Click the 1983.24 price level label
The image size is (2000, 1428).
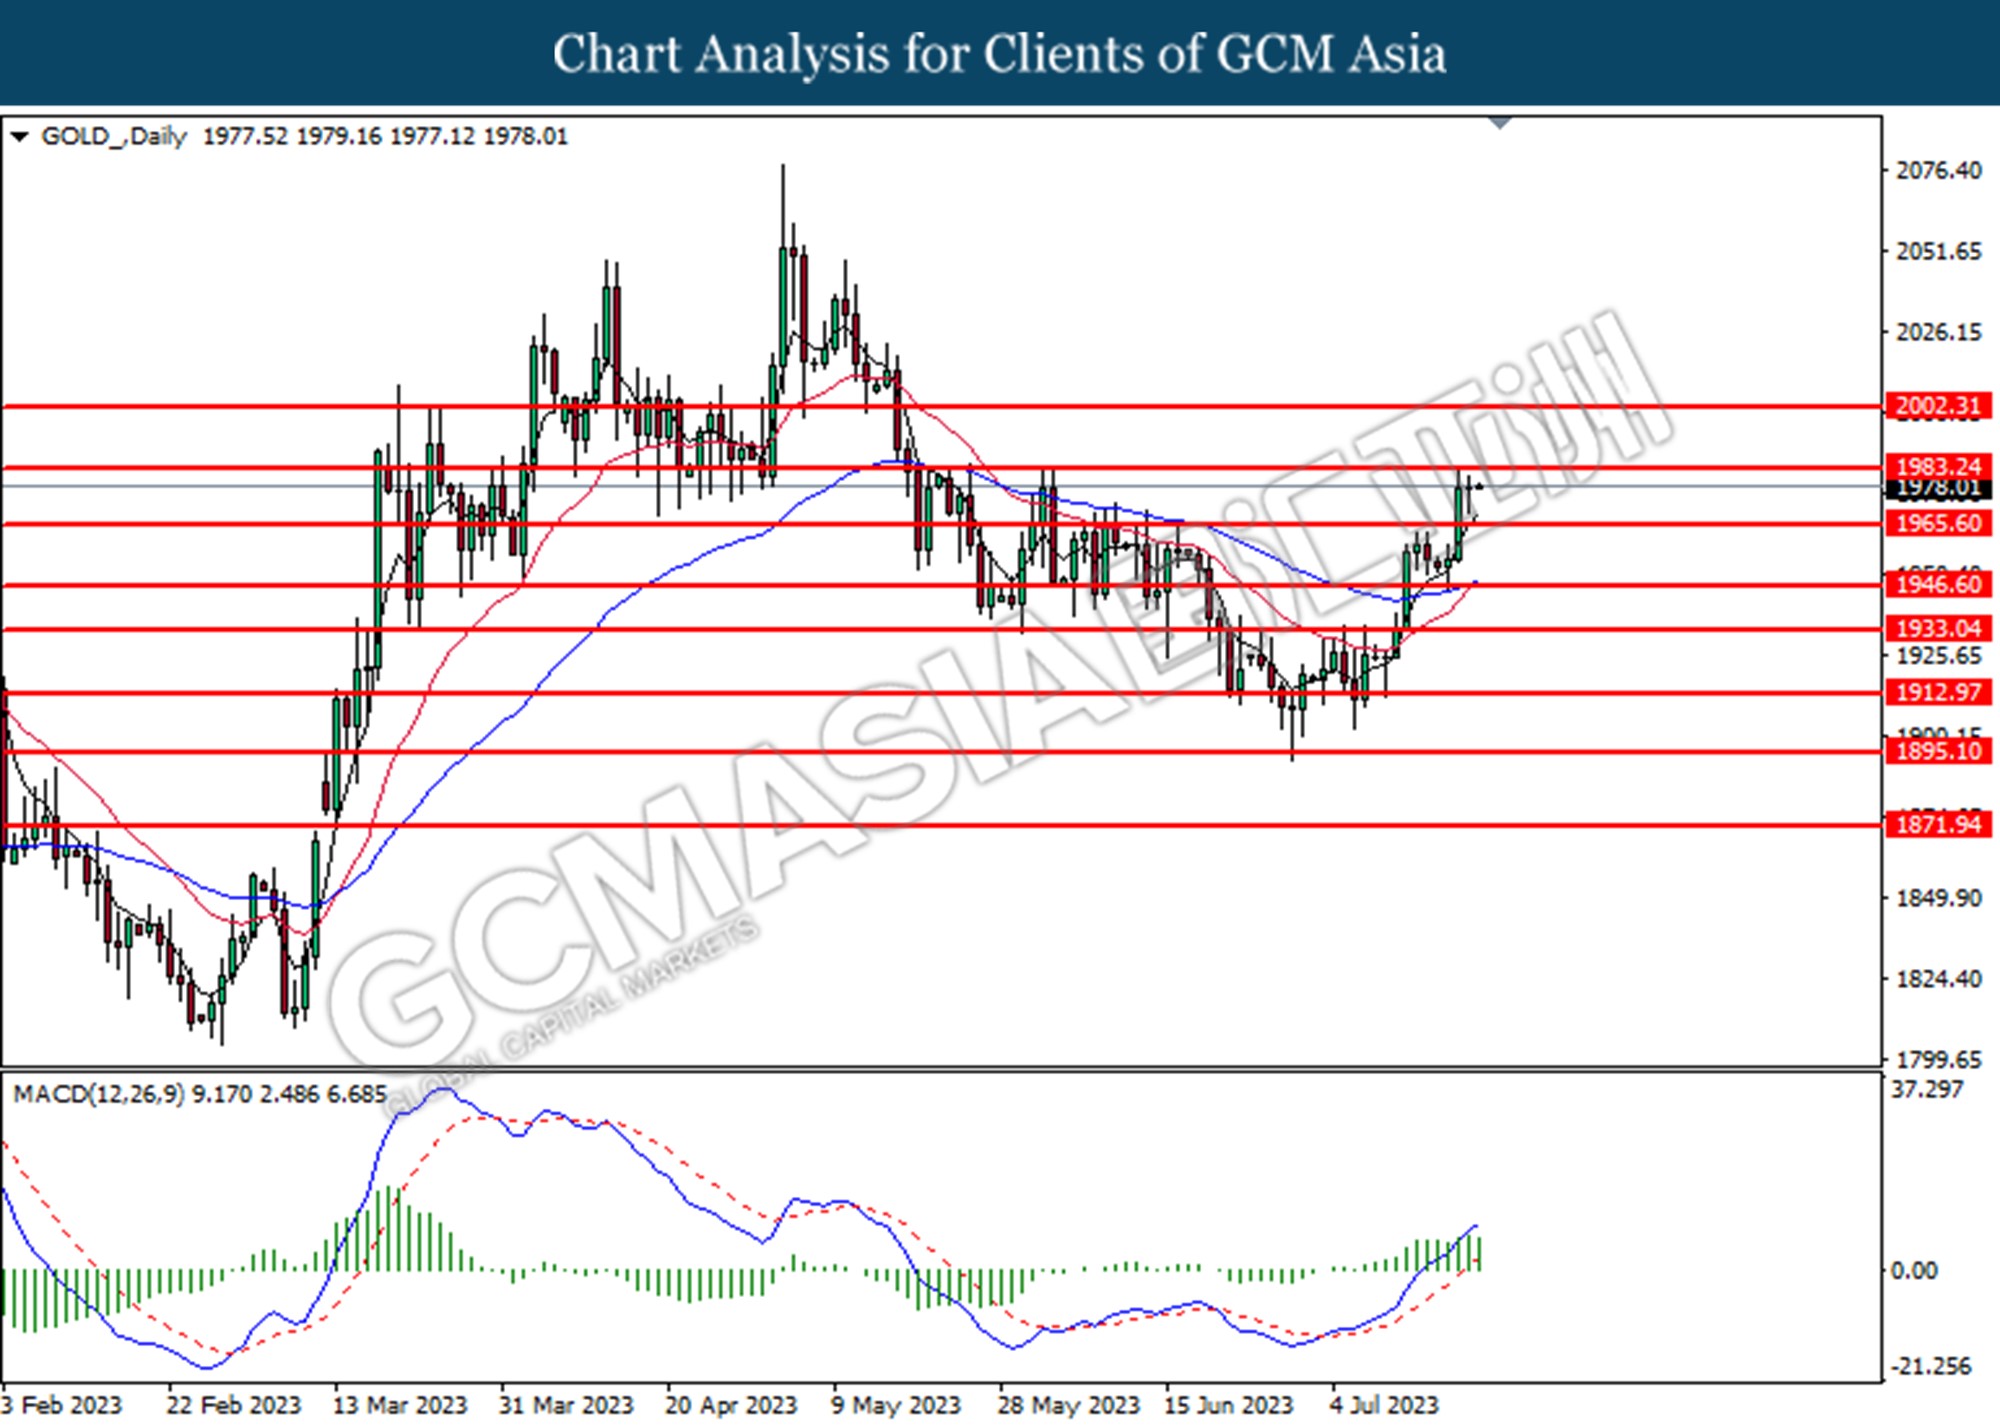click(1938, 467)
